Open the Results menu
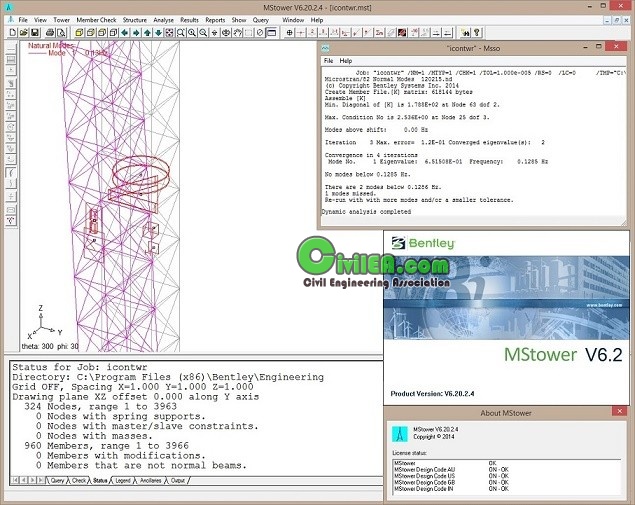This screenshot has height=505, width=635. 190,20
